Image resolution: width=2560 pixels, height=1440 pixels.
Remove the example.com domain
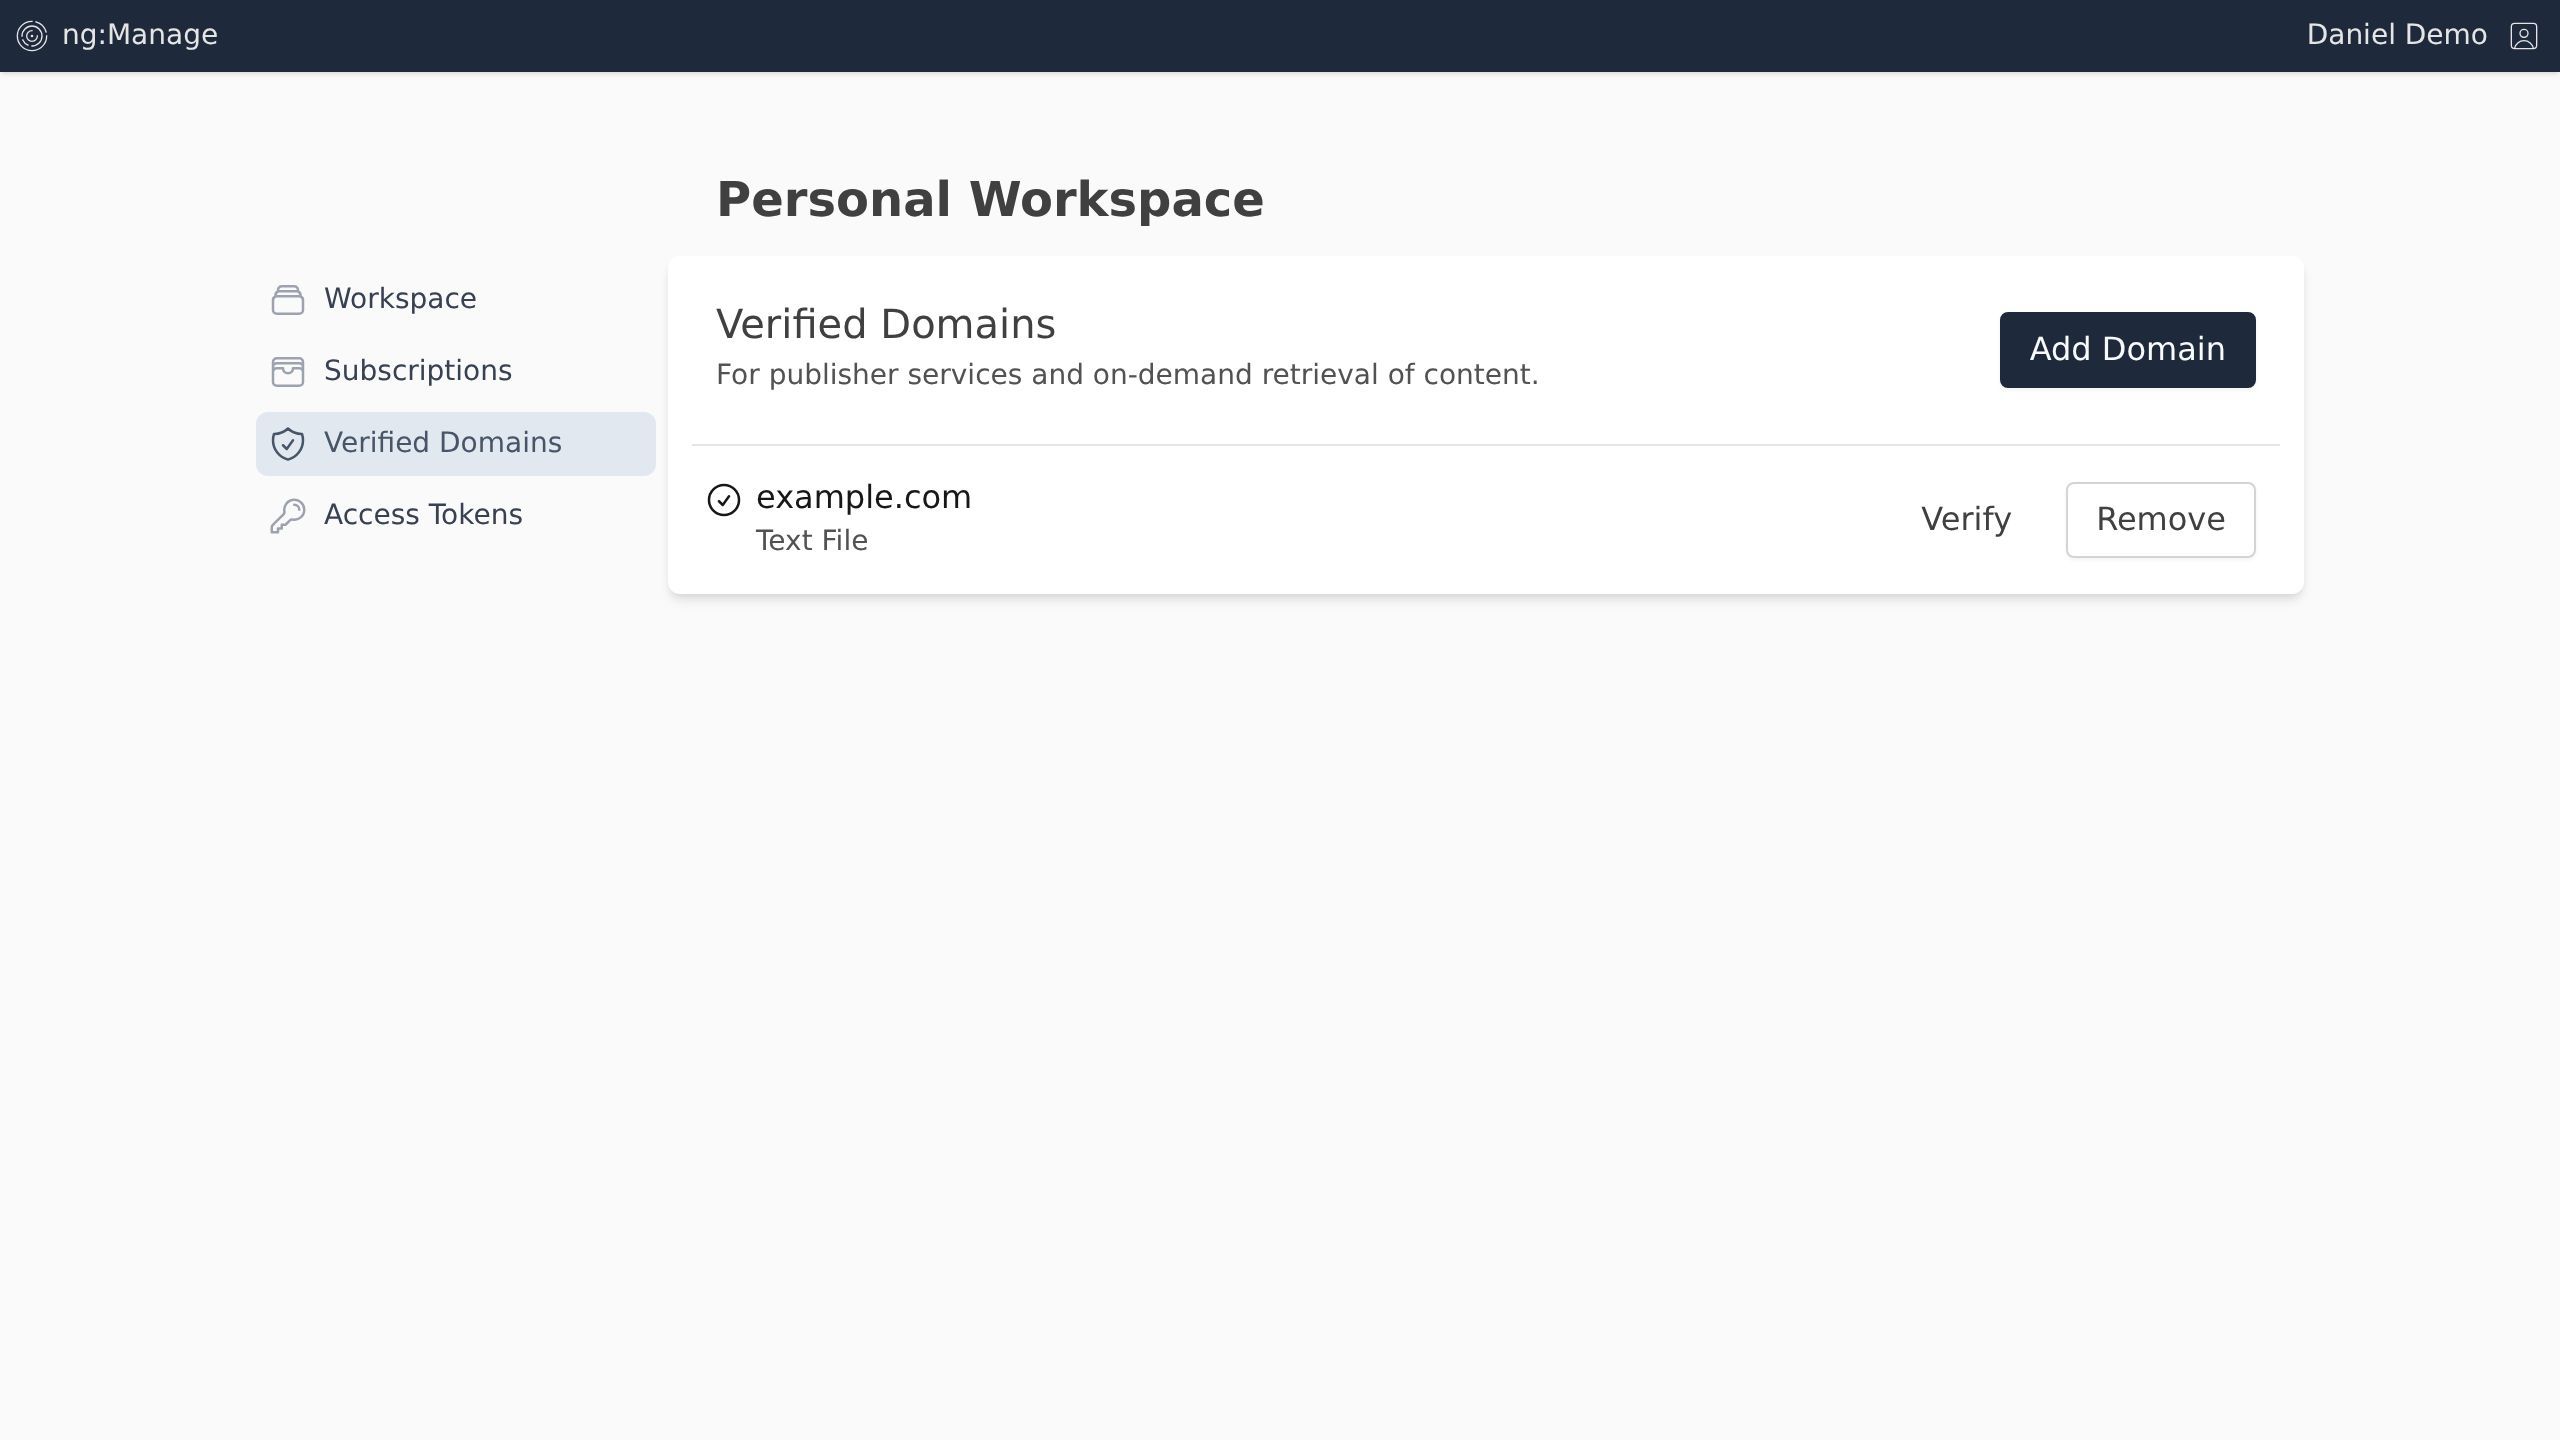point(2160,519)
